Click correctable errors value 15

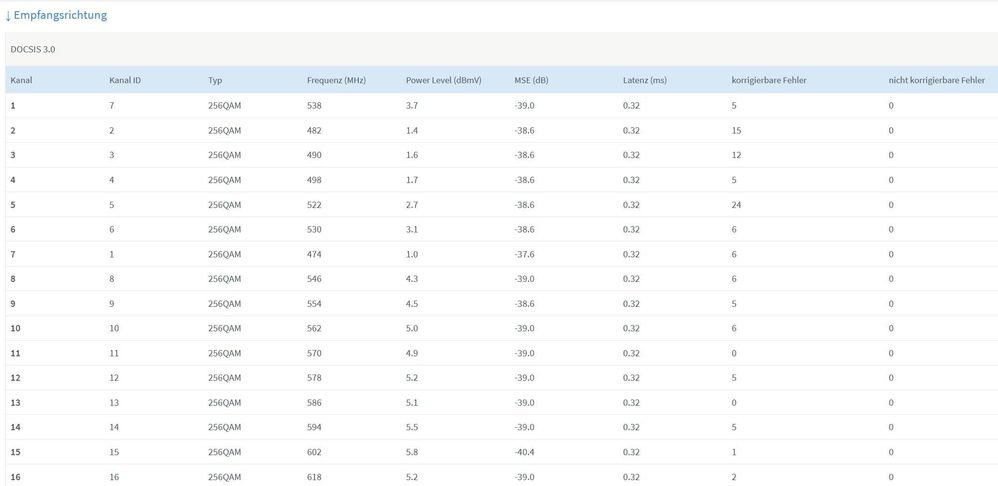[736, 130]
